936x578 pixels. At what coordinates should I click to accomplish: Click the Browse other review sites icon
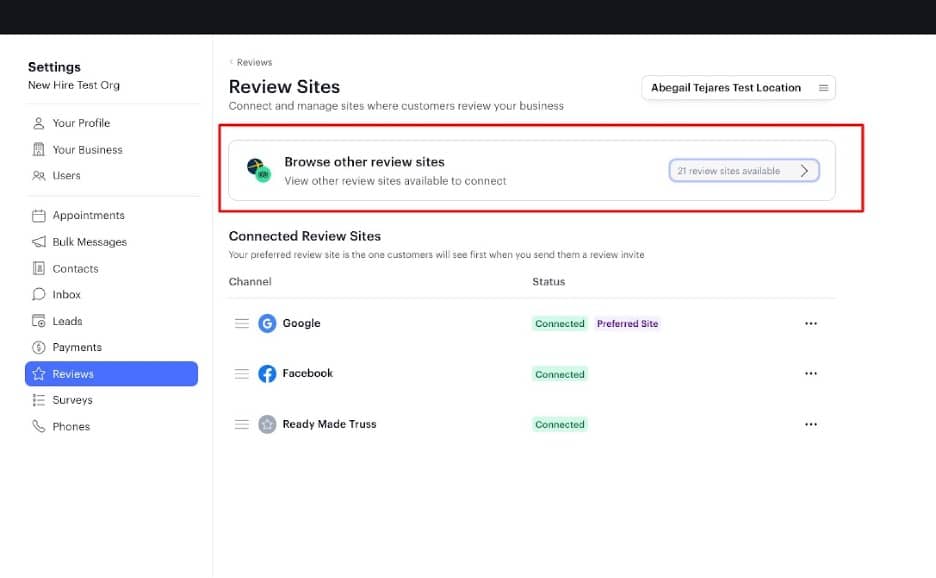point(259,170)
